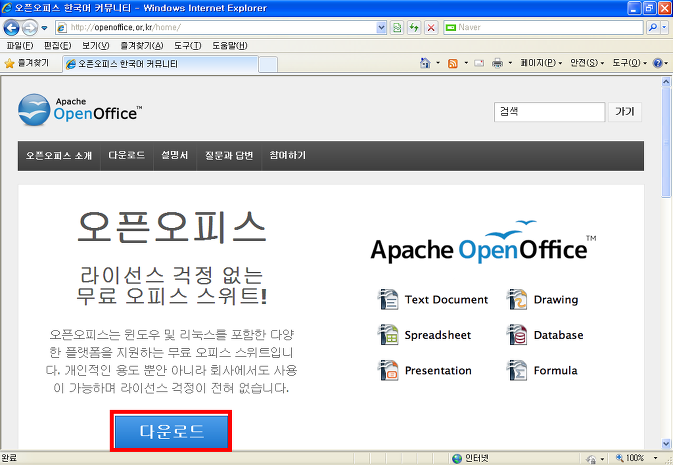Click the Database icon
Screen dimensions: 673x465
pyautogui.click(x=517, y=335)
